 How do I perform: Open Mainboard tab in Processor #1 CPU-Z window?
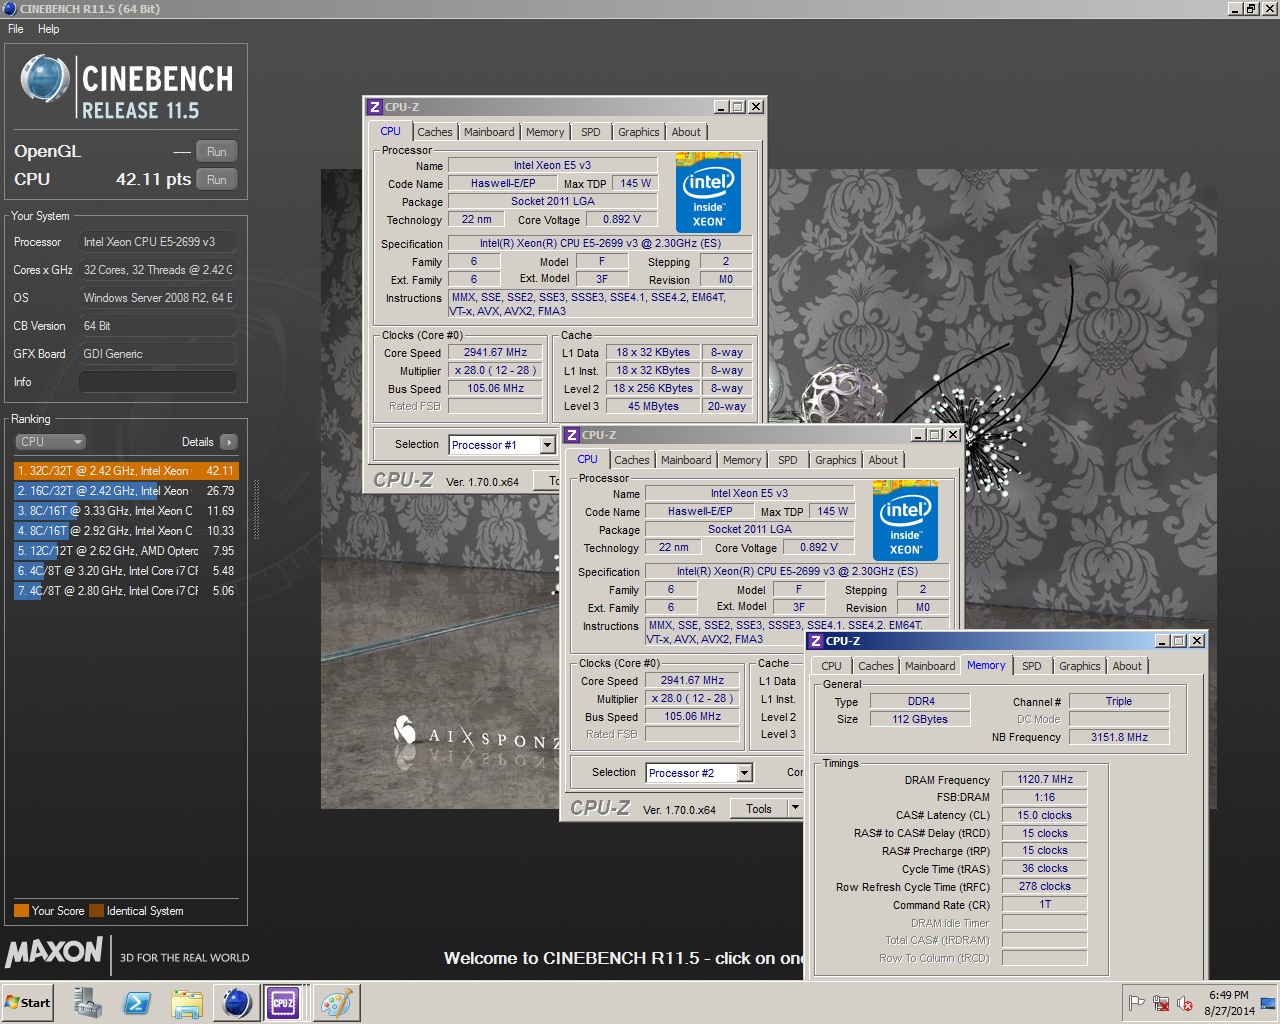pyautogui.click(x=489, y=132)
